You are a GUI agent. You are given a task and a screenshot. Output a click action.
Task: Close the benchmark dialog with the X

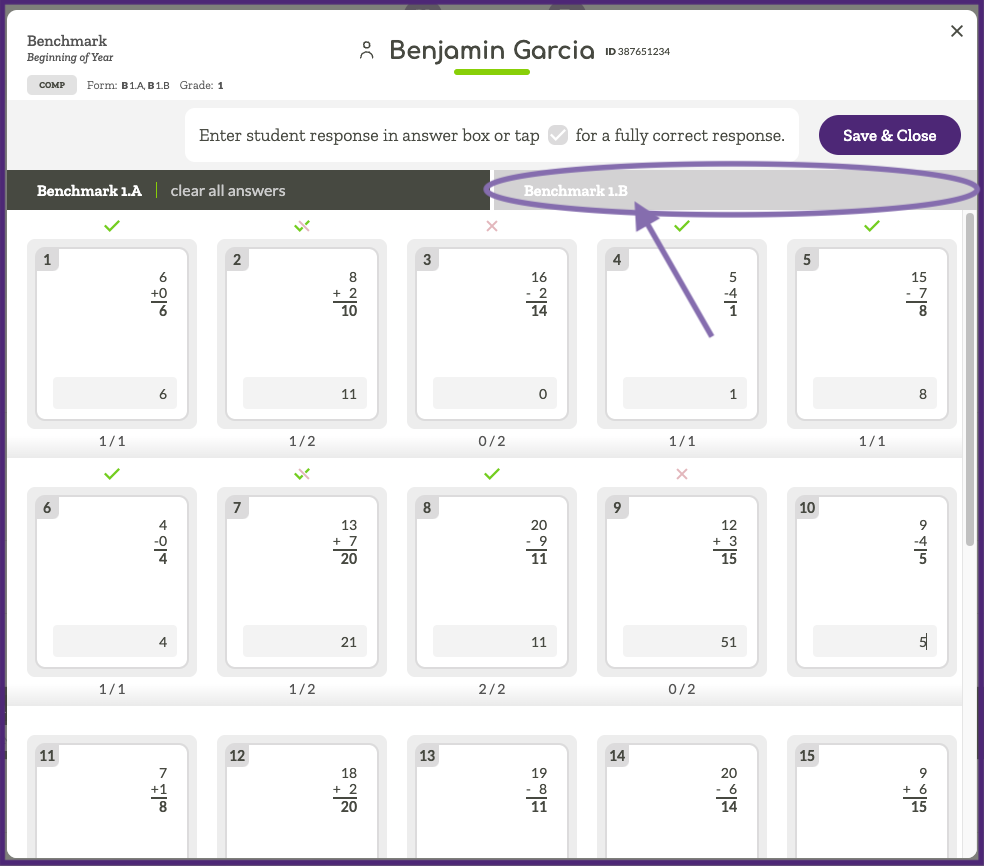(957, 31)
